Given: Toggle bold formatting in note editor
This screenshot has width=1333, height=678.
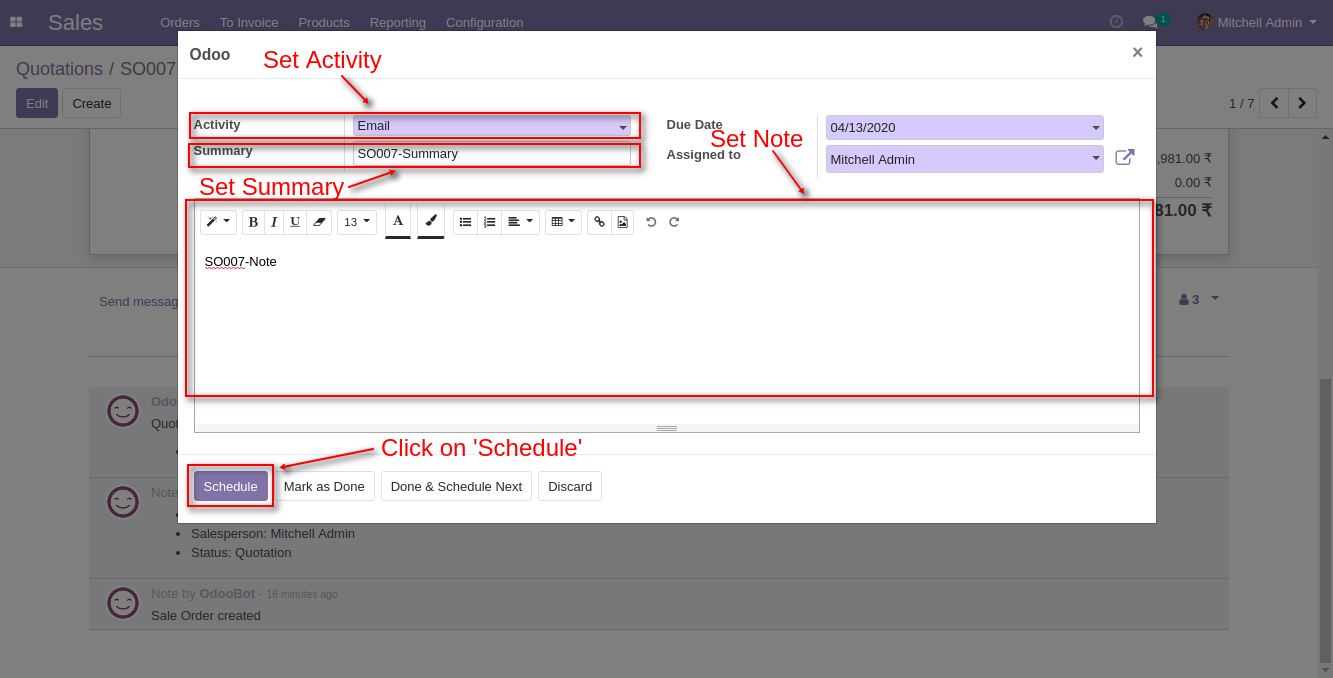Looking at the screenshot, I should coord(253,221).
